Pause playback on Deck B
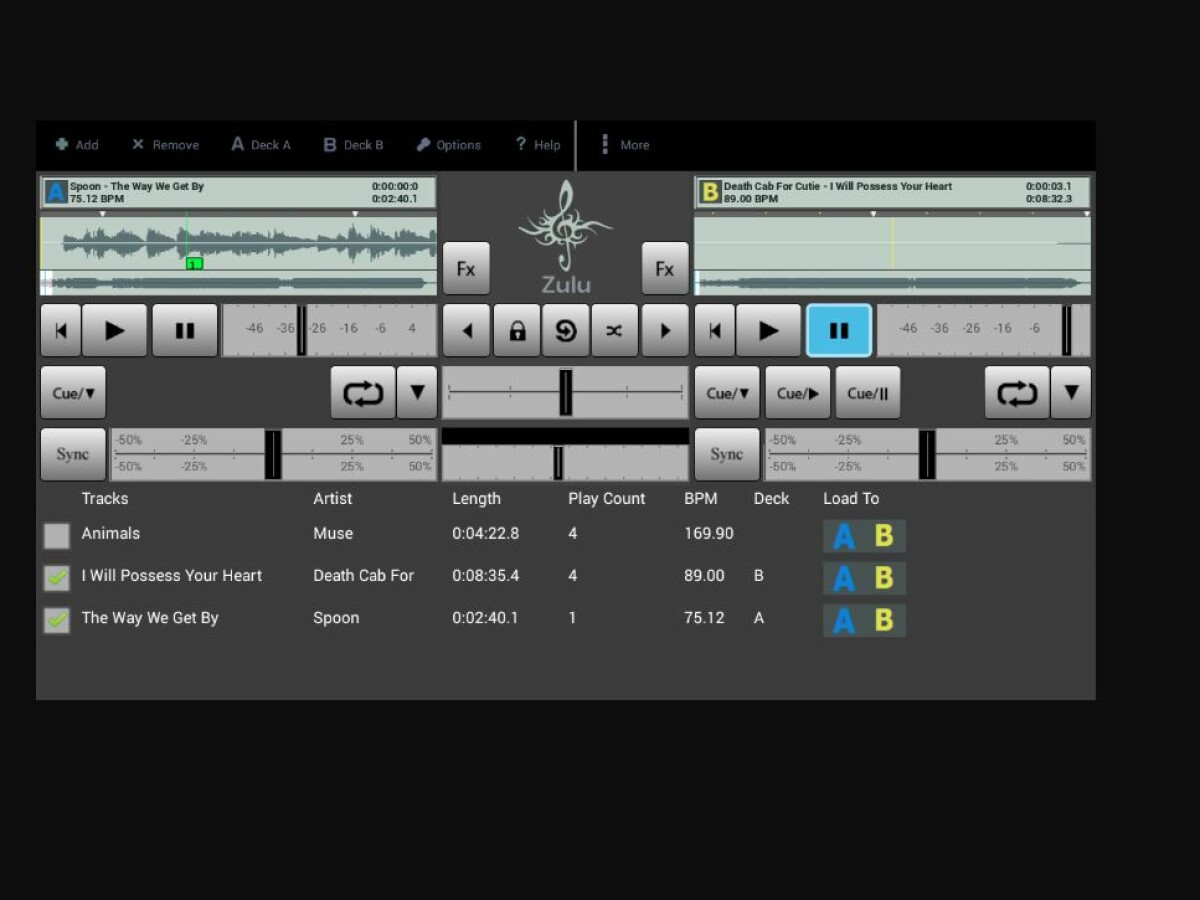 tap(838, 331)
